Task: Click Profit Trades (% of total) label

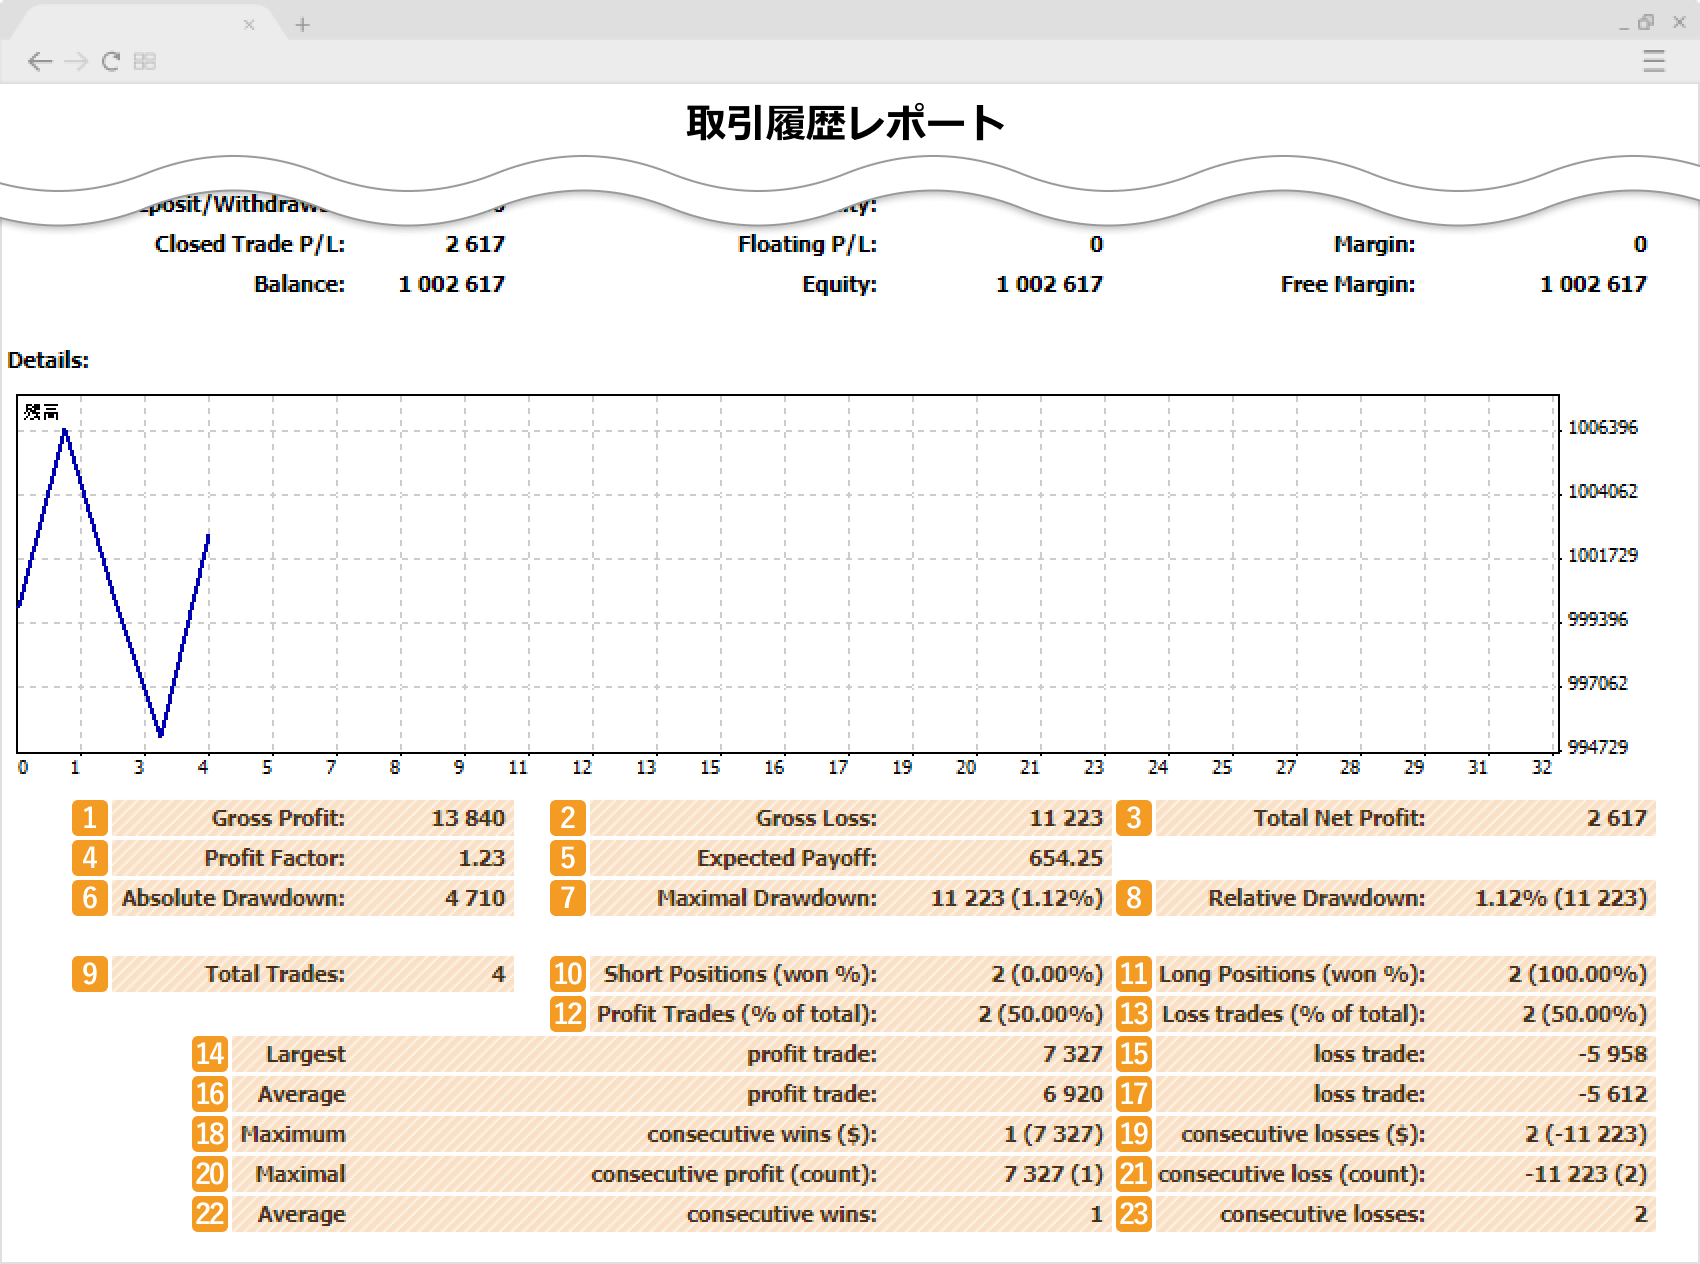Action: click(x=737, y=1014)
